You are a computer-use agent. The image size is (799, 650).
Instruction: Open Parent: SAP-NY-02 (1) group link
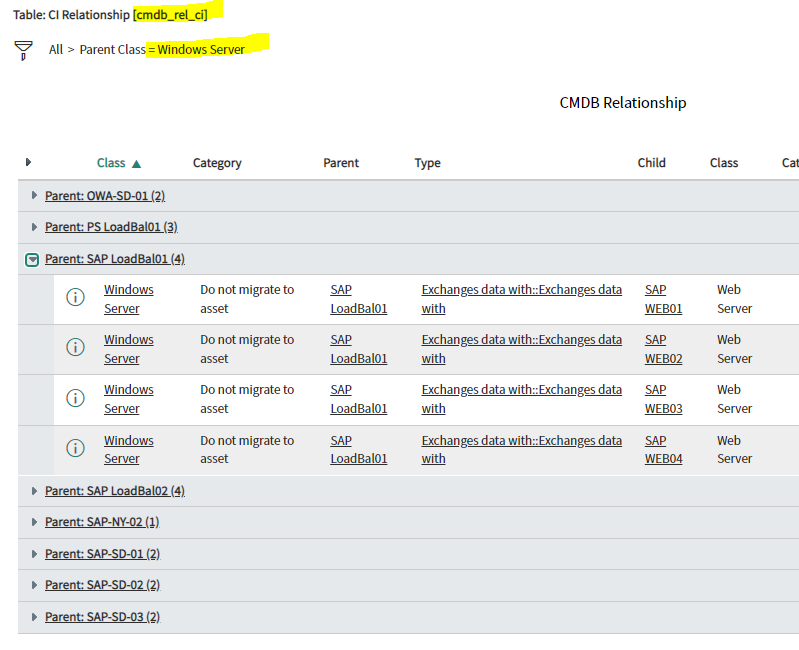click(102, 522)
